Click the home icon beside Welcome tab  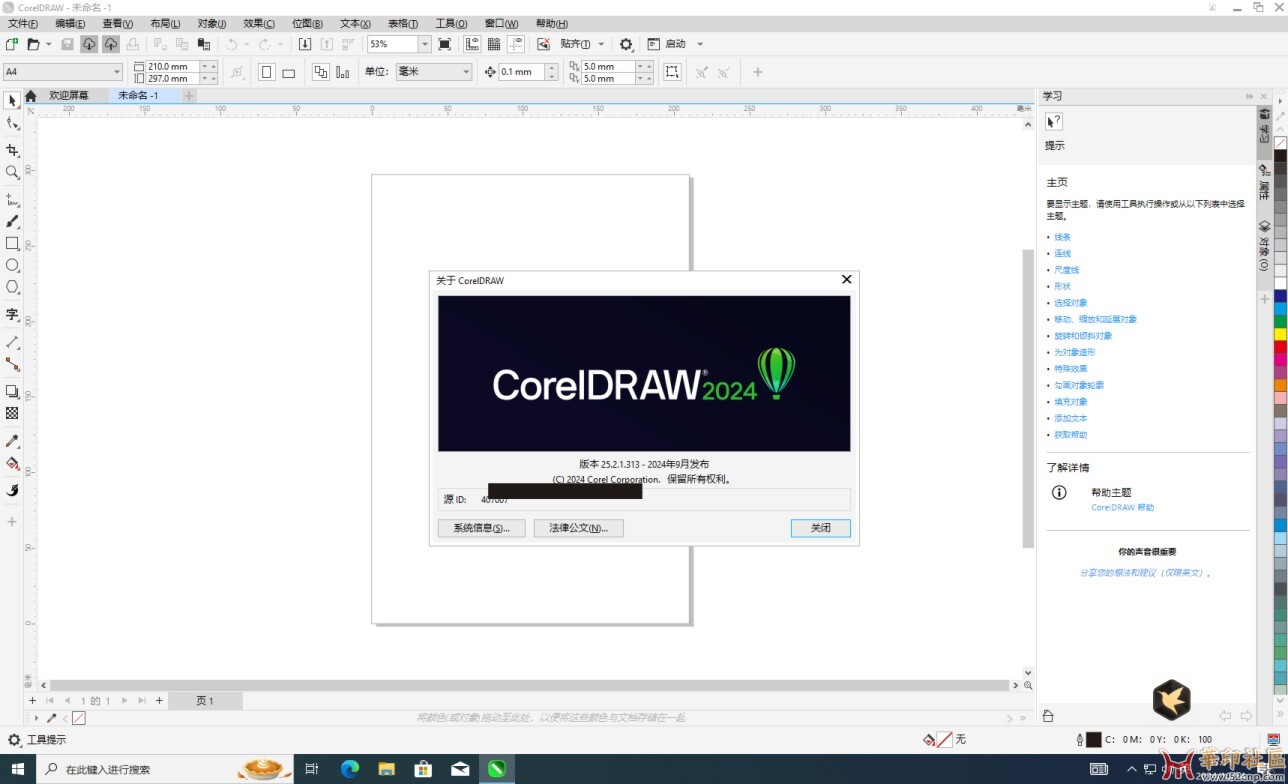click(x=31, y=96)
